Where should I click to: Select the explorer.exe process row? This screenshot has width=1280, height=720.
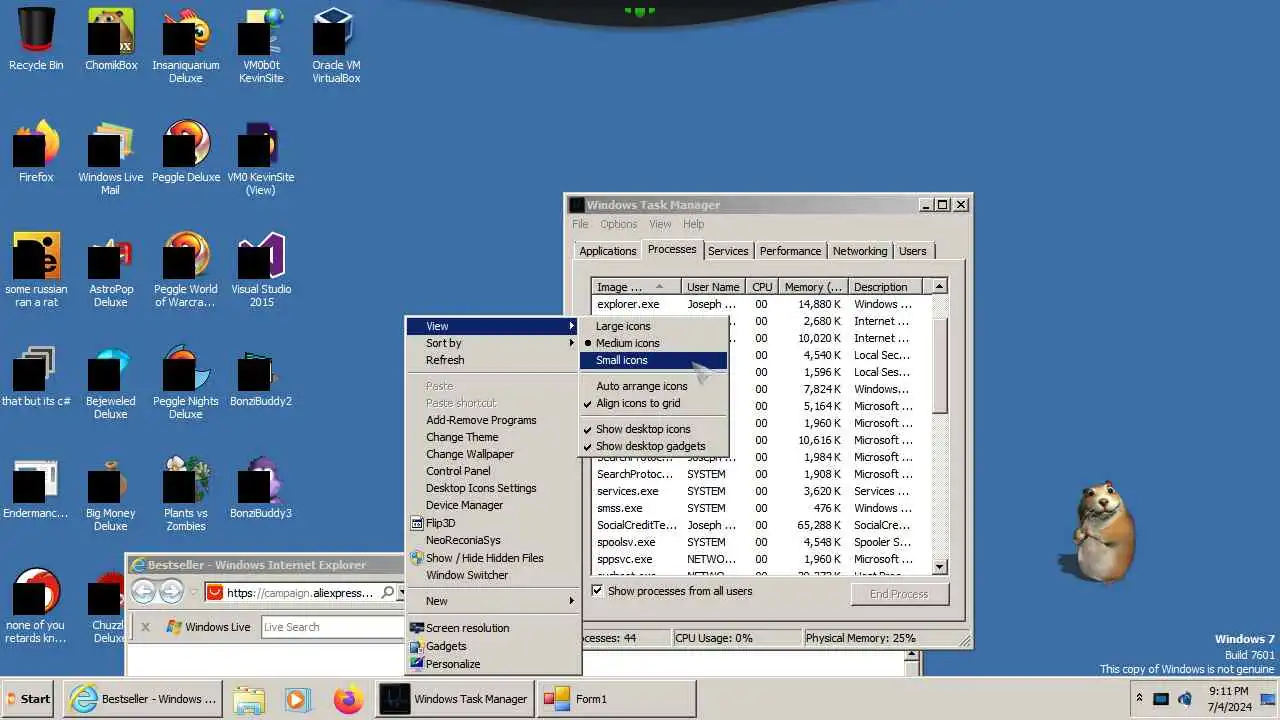tap(760, 304)
